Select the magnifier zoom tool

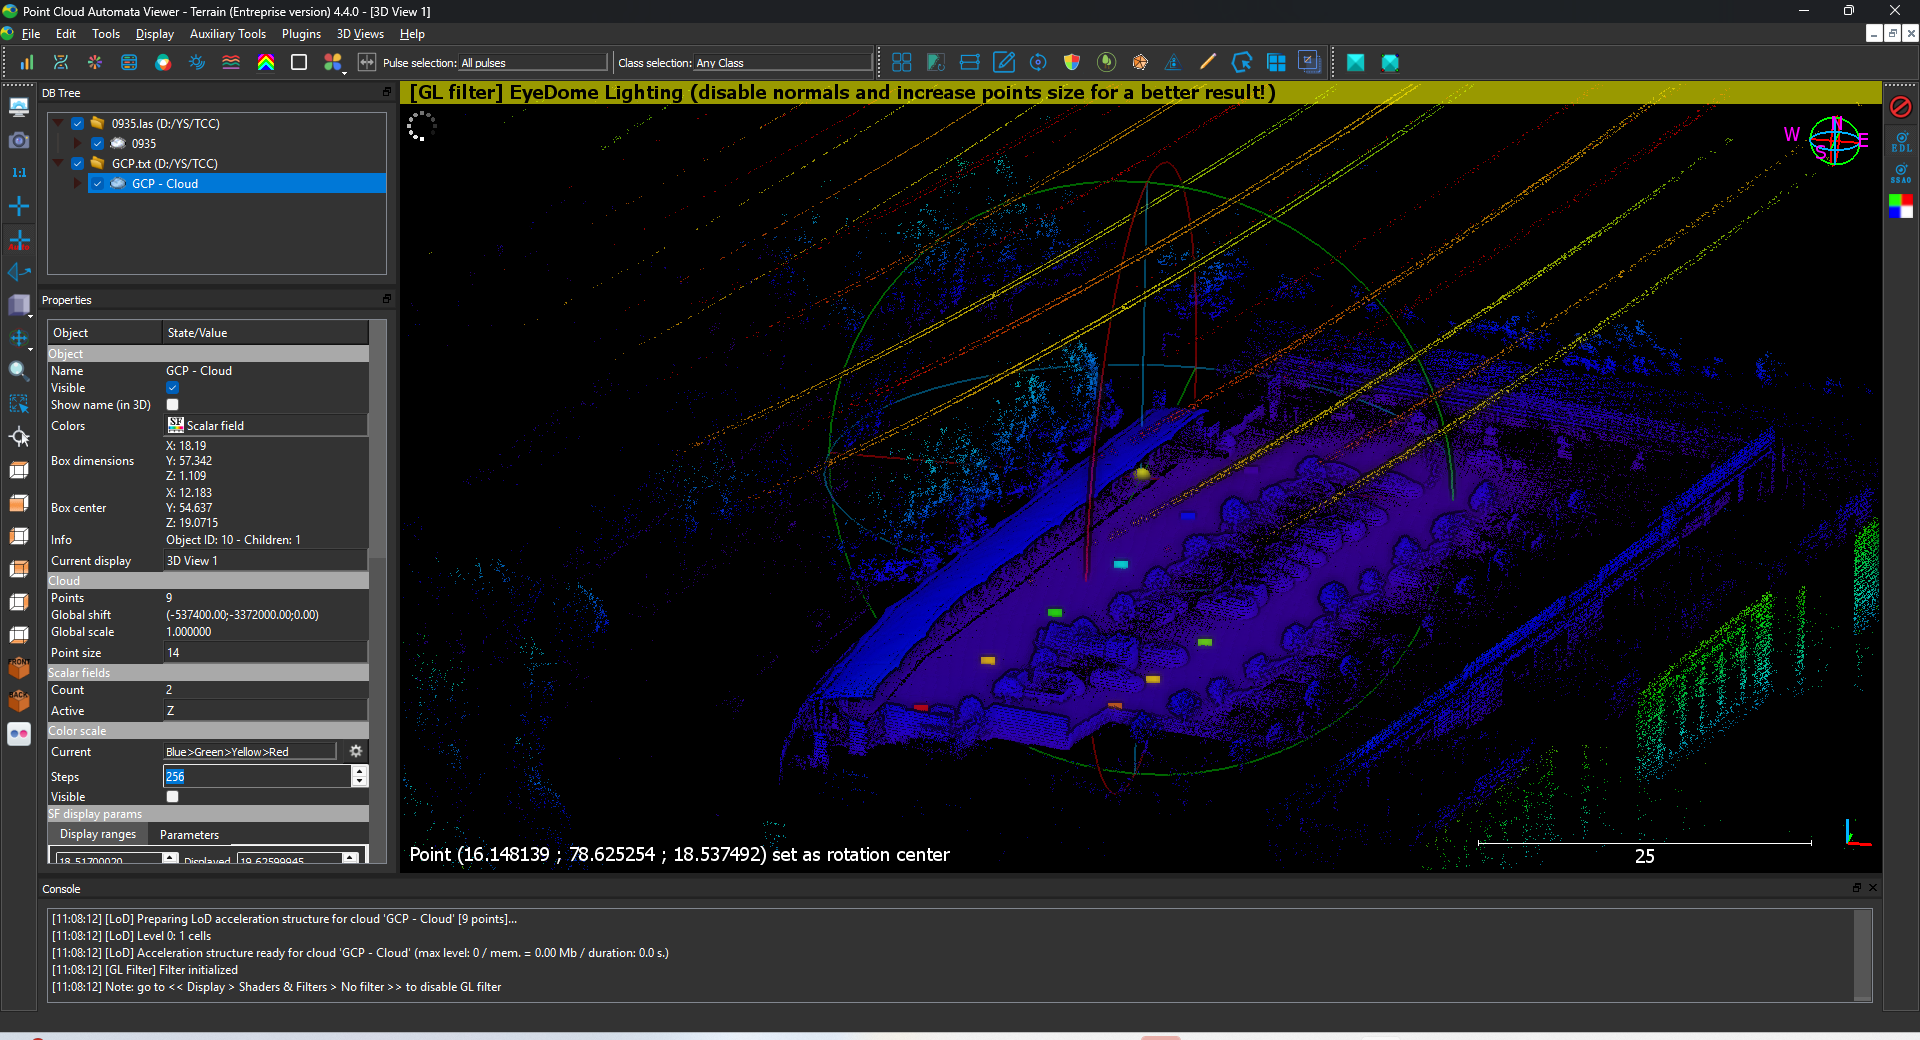pyautogui.click(x=19, y=371)
